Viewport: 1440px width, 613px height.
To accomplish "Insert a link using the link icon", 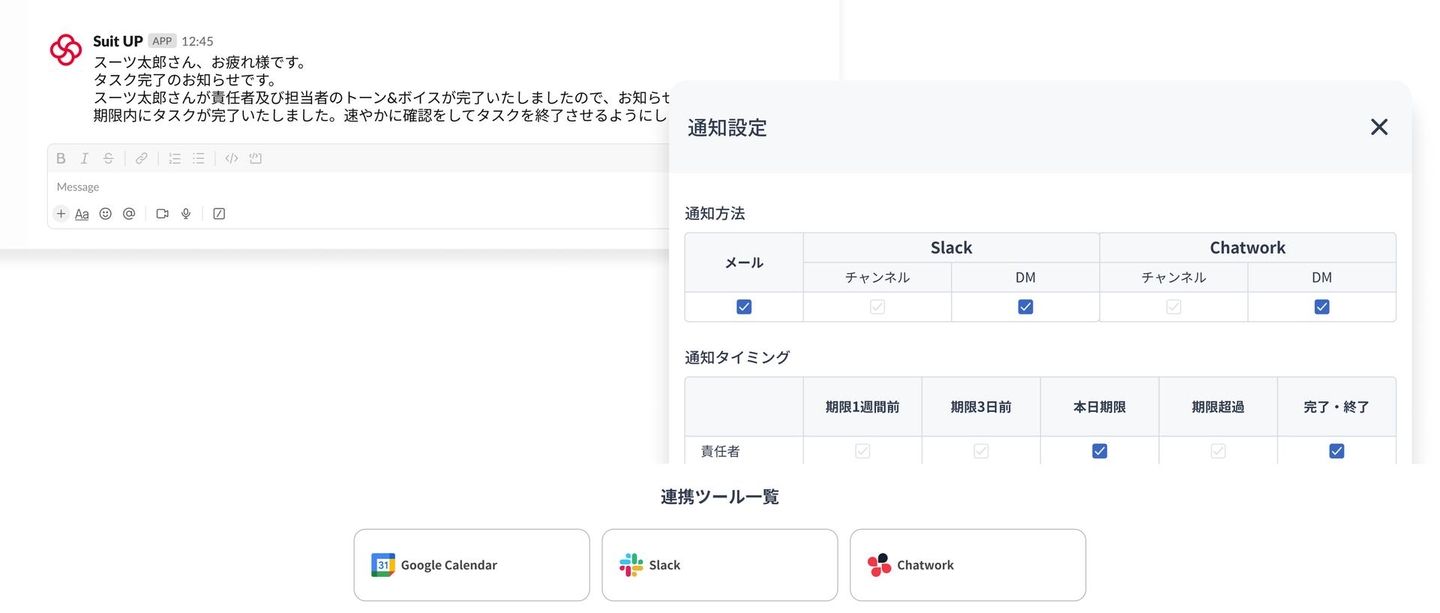I will click(x=142, y=158).
